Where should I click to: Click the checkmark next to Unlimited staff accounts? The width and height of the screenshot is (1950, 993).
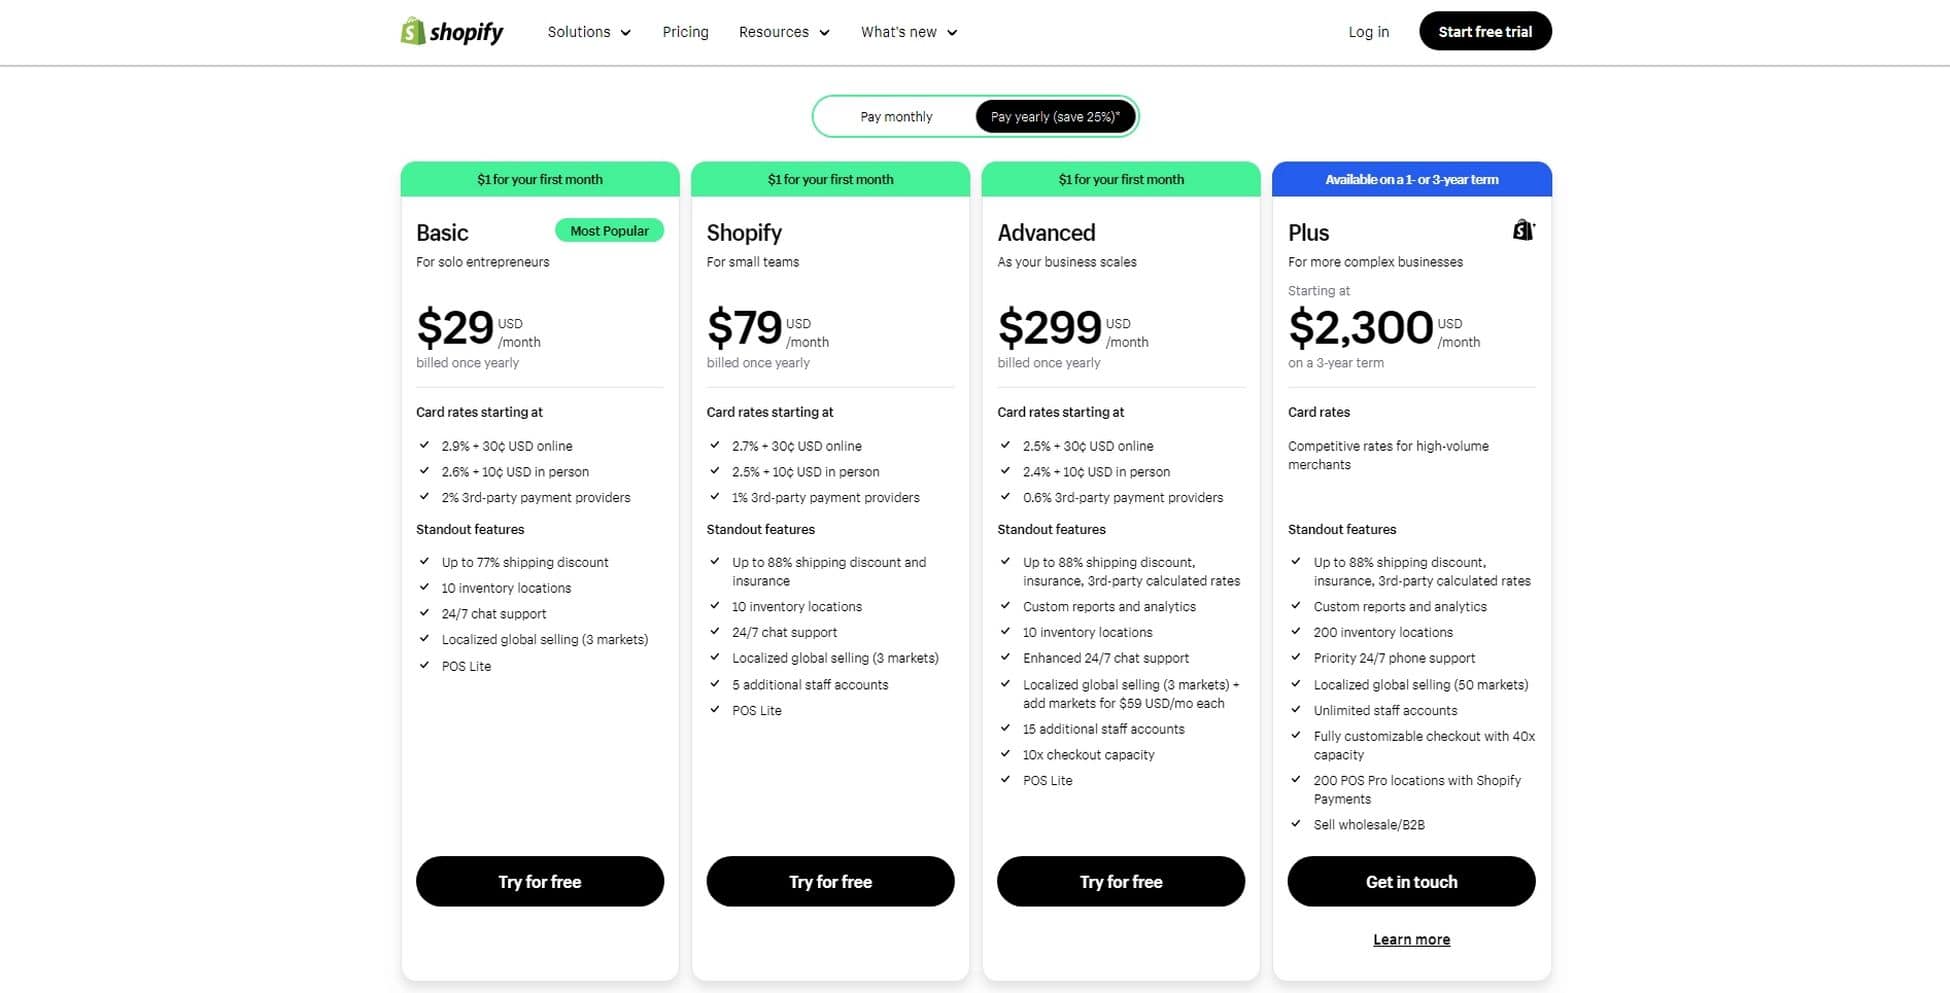coord(1296,710)
